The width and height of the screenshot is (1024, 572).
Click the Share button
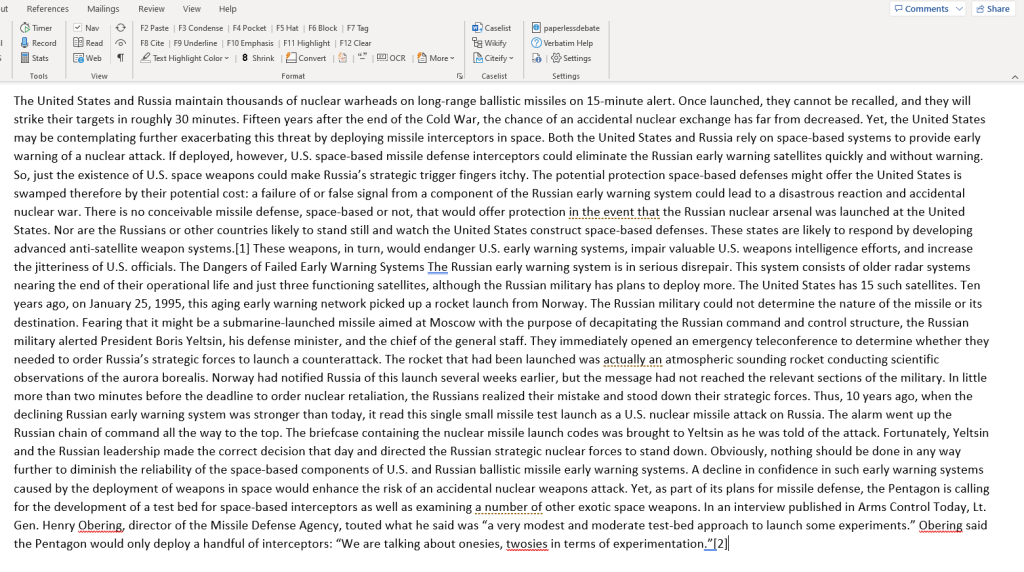[x=993, y=9]
